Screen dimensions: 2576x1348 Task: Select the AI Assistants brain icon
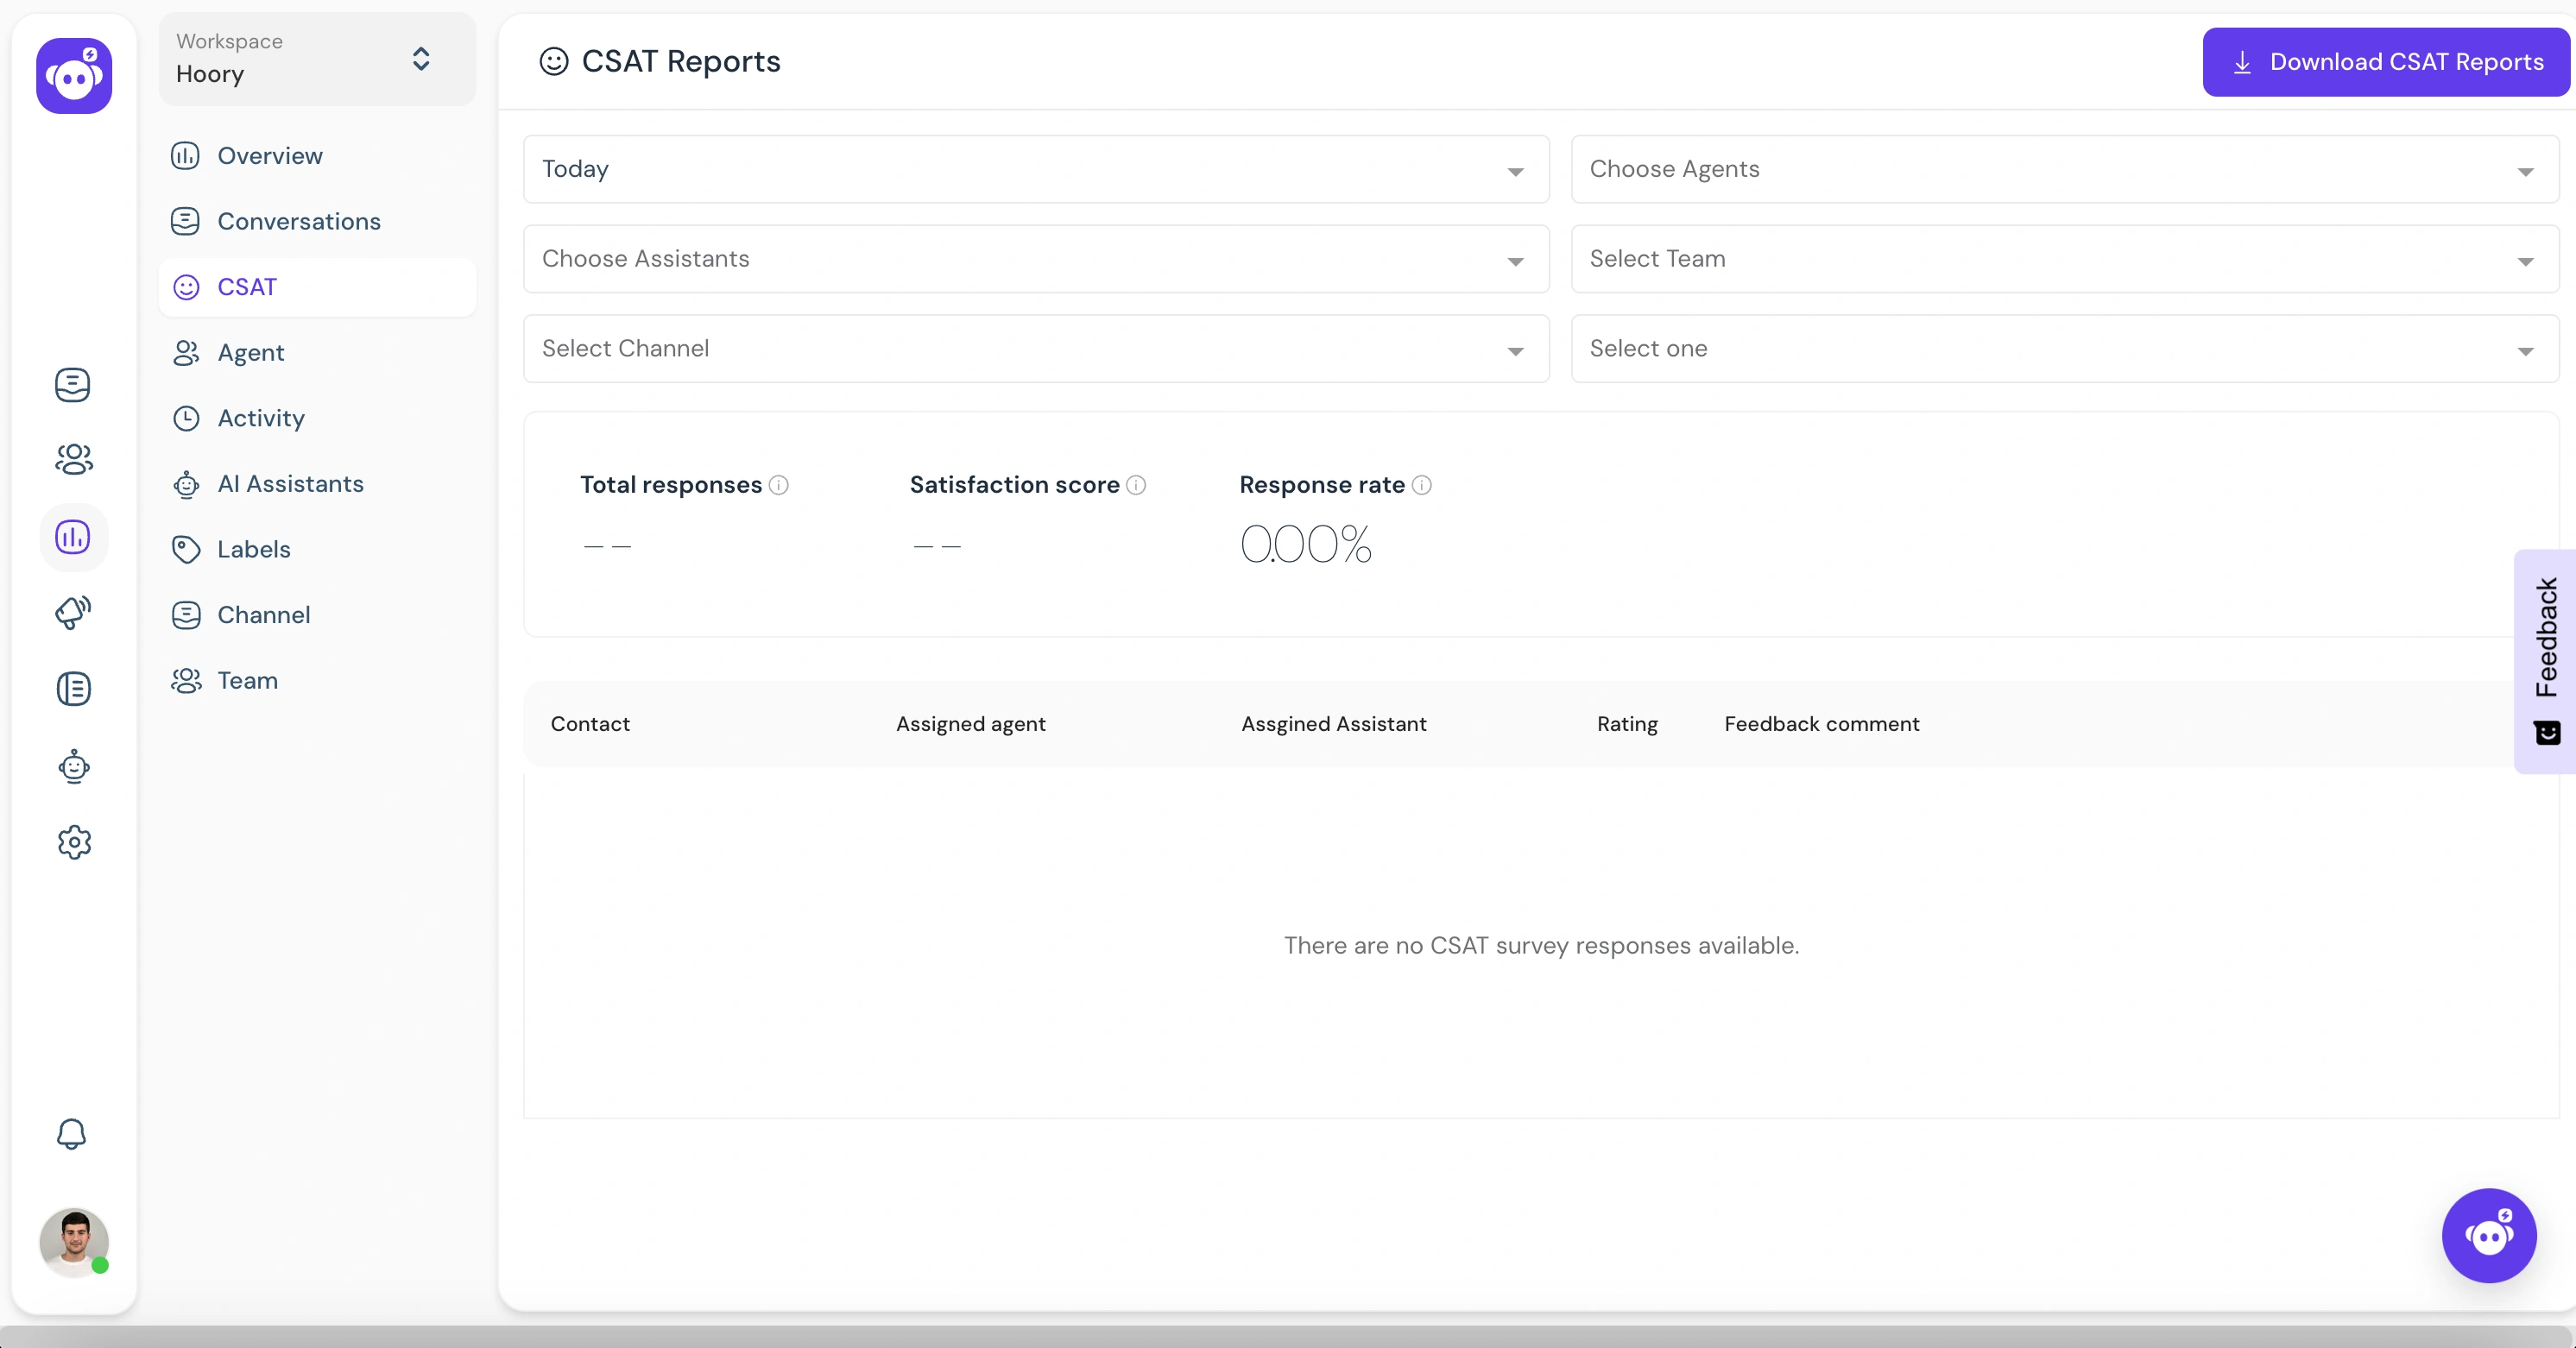tap(186, 484)
